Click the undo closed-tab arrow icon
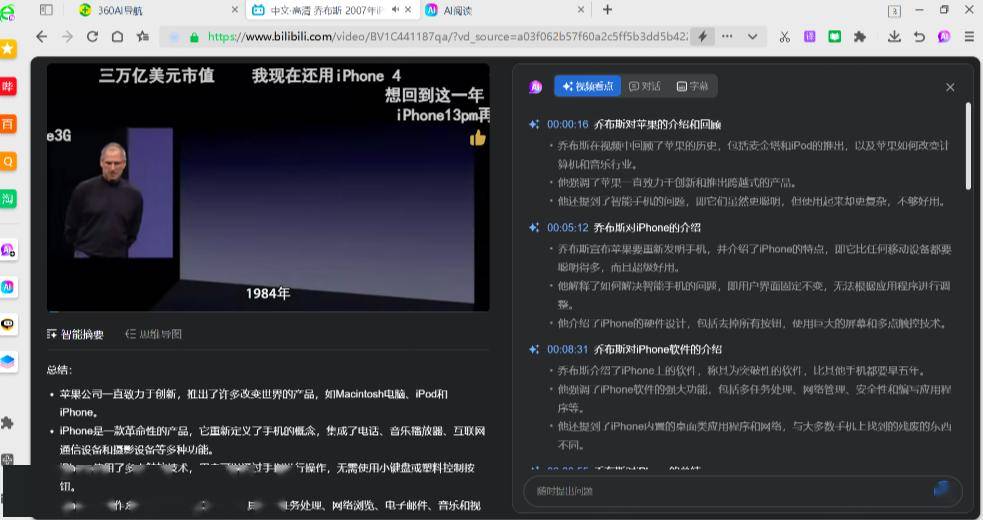 tap(919, 37)
